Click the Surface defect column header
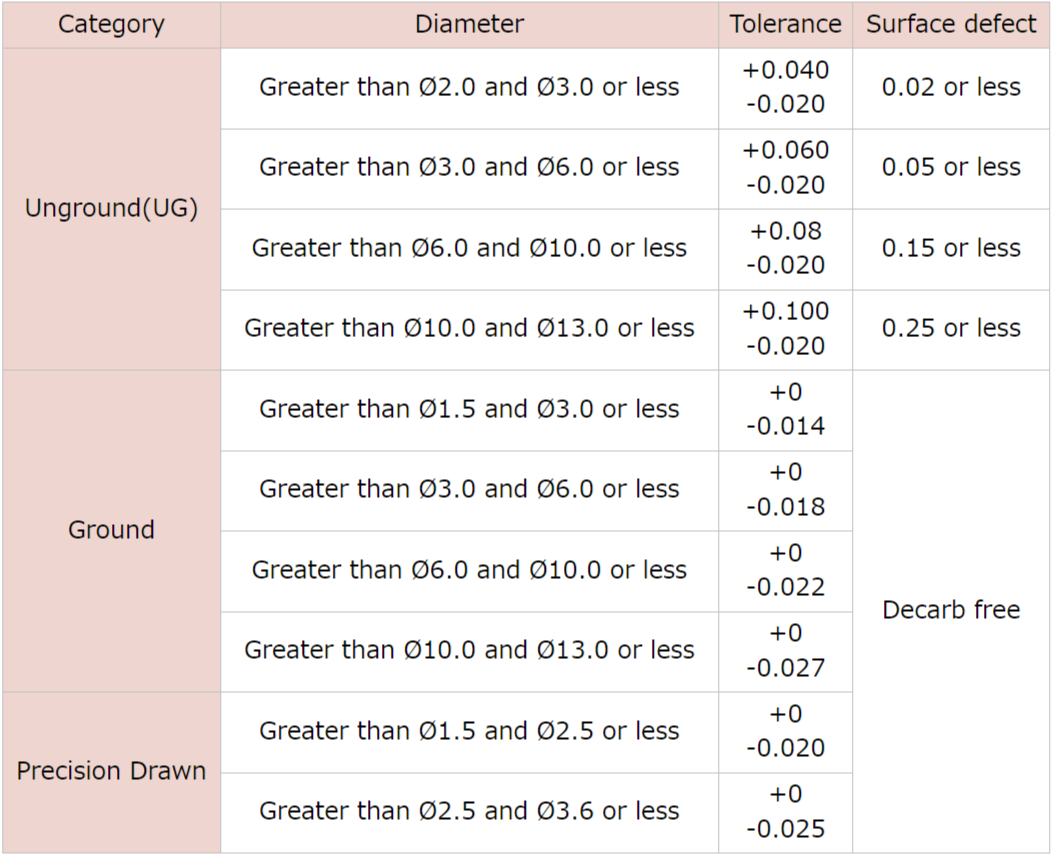 (951, 24)
